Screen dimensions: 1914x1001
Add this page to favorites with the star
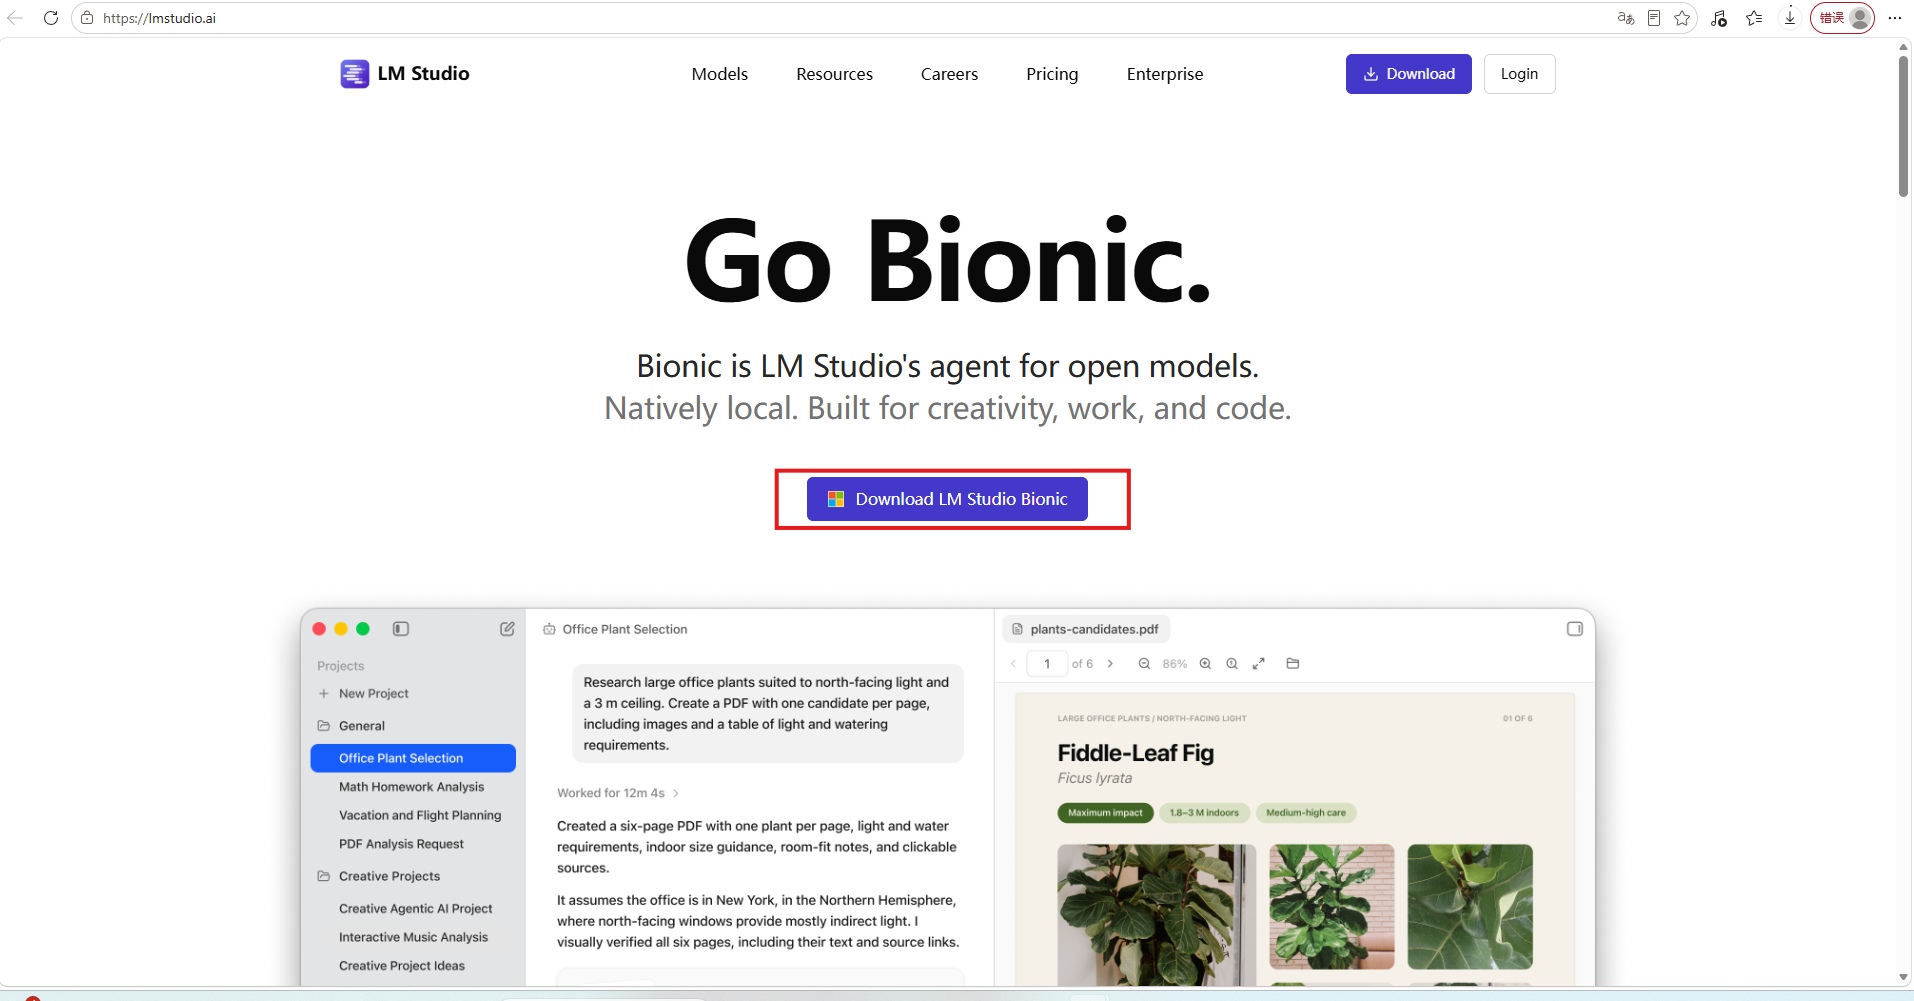coord(1682,18)
